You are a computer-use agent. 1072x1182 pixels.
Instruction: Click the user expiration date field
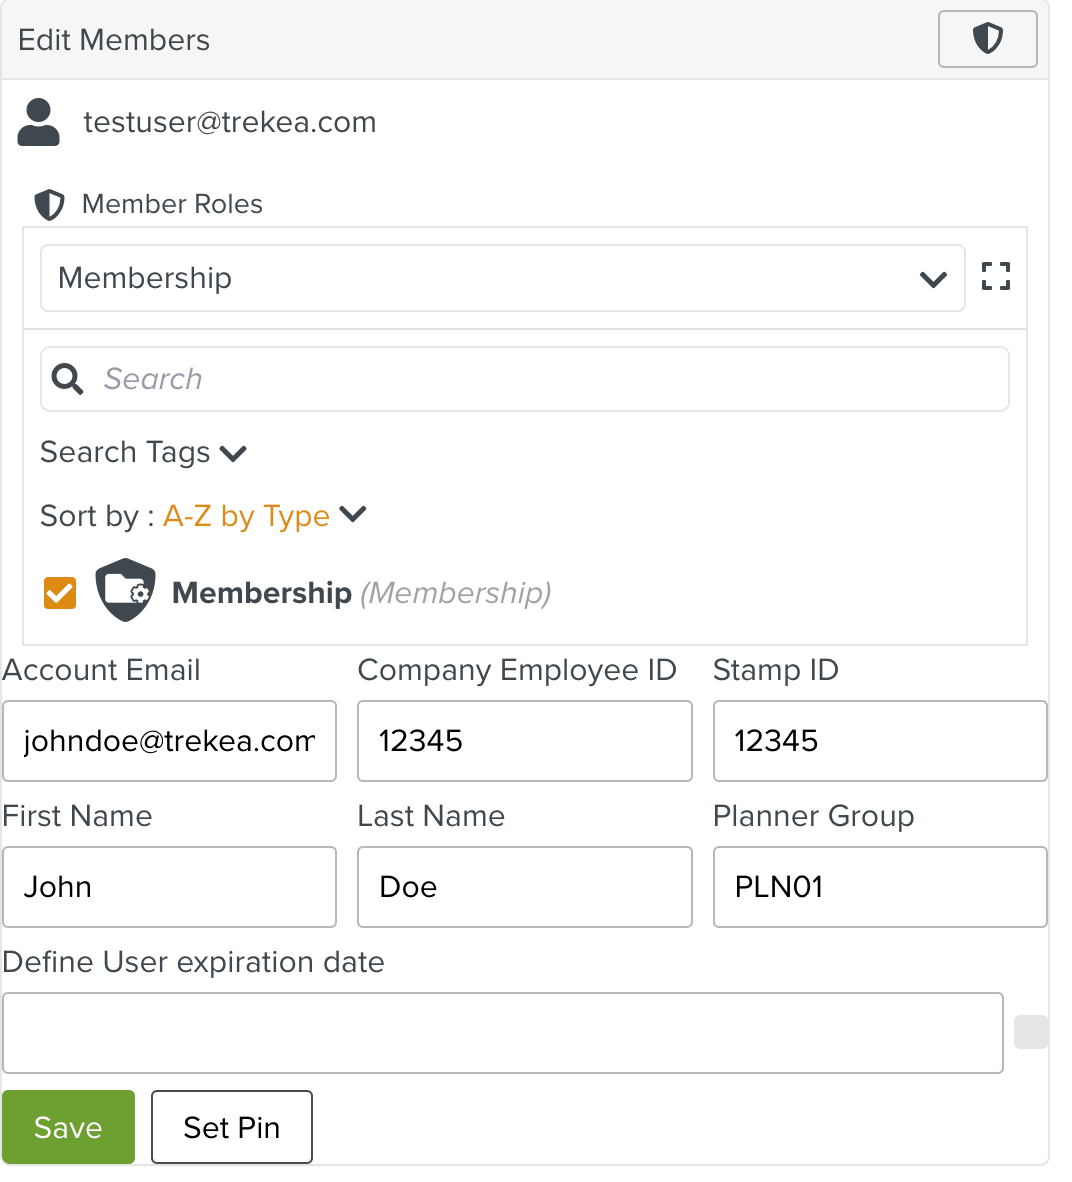502,1033
